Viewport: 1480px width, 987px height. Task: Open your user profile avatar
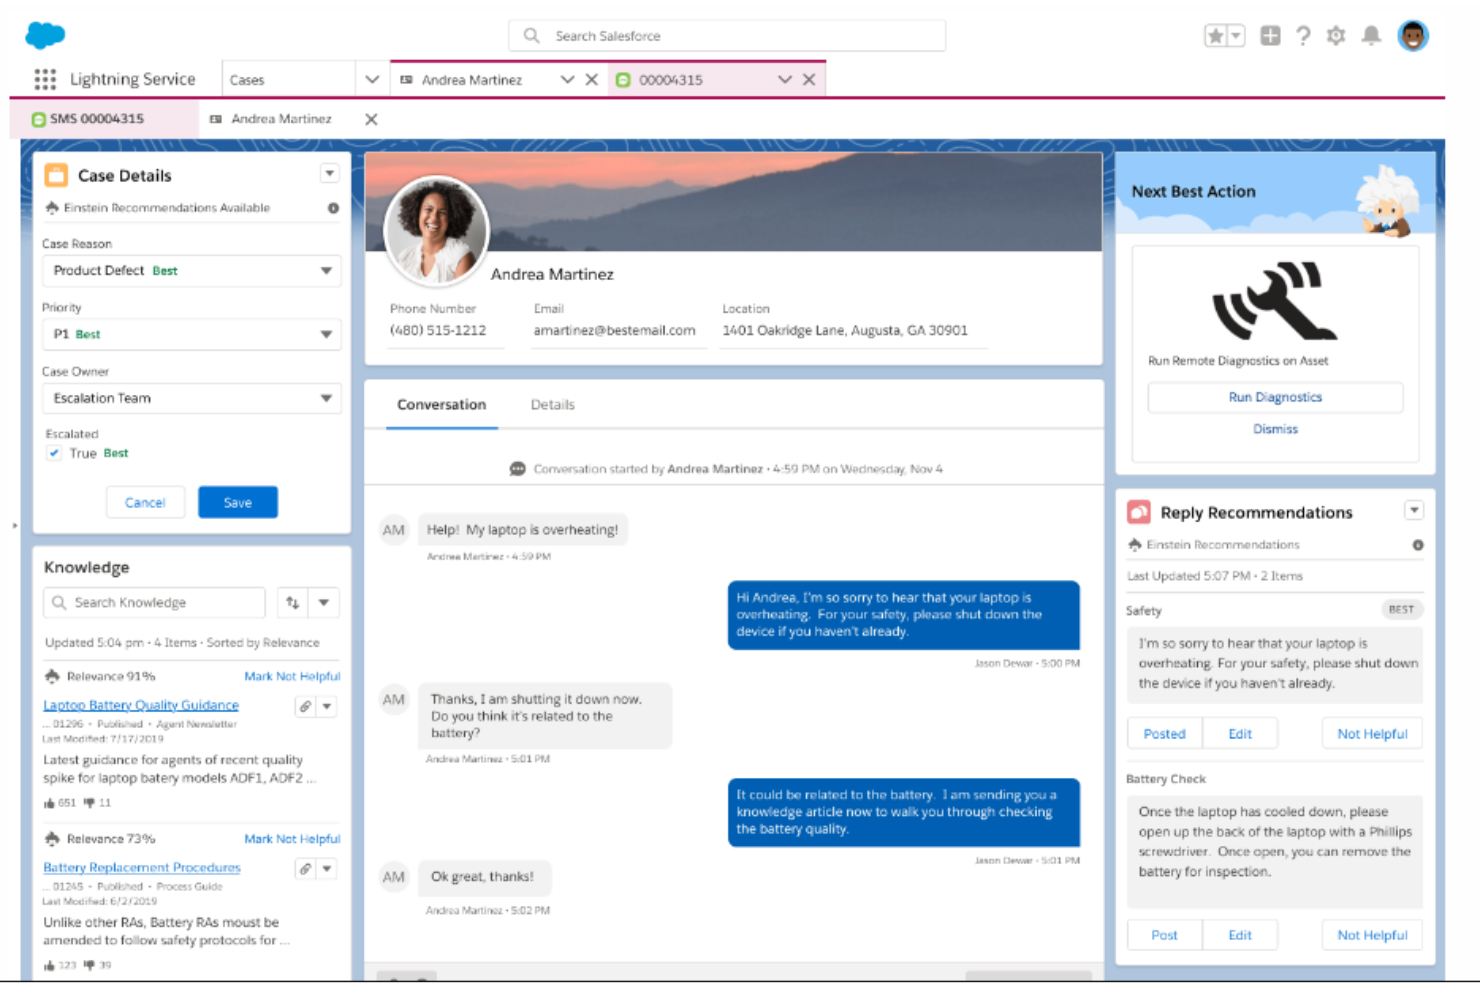1413,35
